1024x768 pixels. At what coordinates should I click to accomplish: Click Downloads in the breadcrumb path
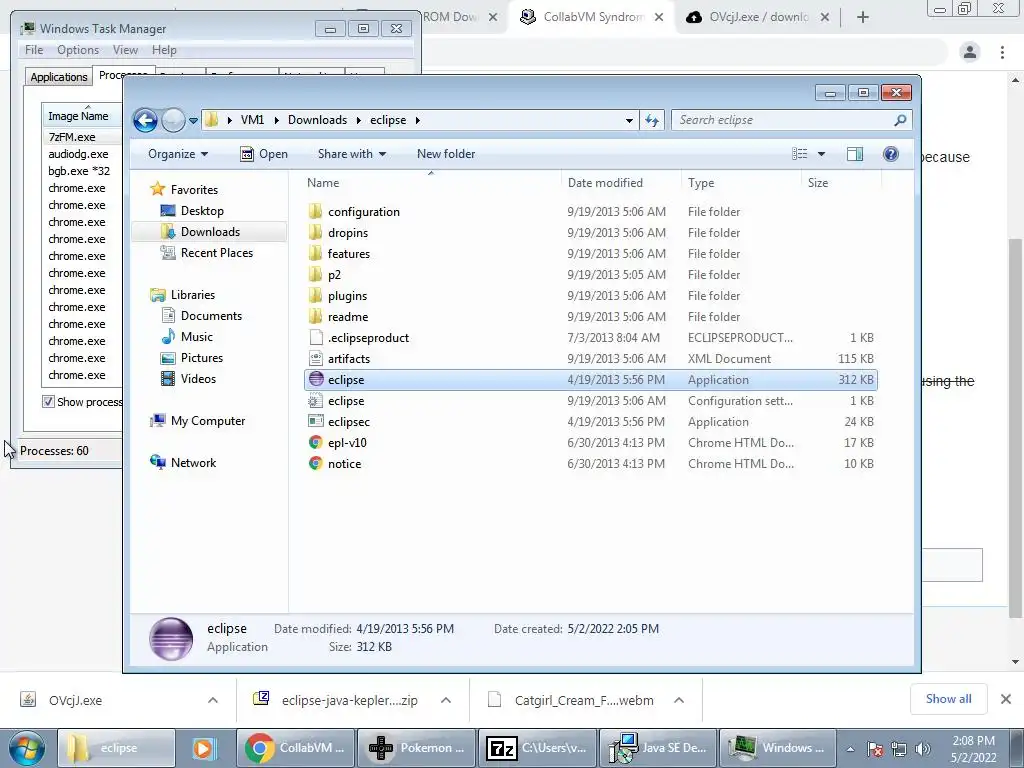[x=317, y=120]
